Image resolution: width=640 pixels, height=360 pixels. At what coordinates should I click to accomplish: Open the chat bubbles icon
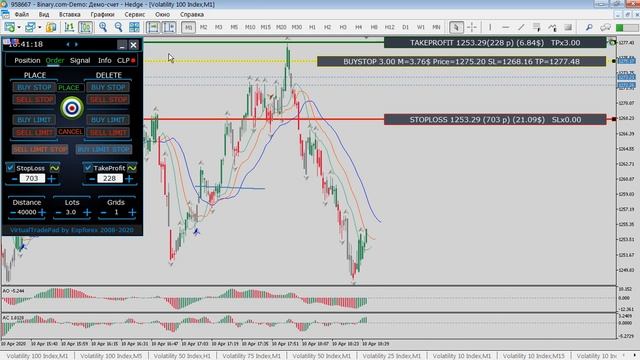pyautogui.click(x=605, y=27)
